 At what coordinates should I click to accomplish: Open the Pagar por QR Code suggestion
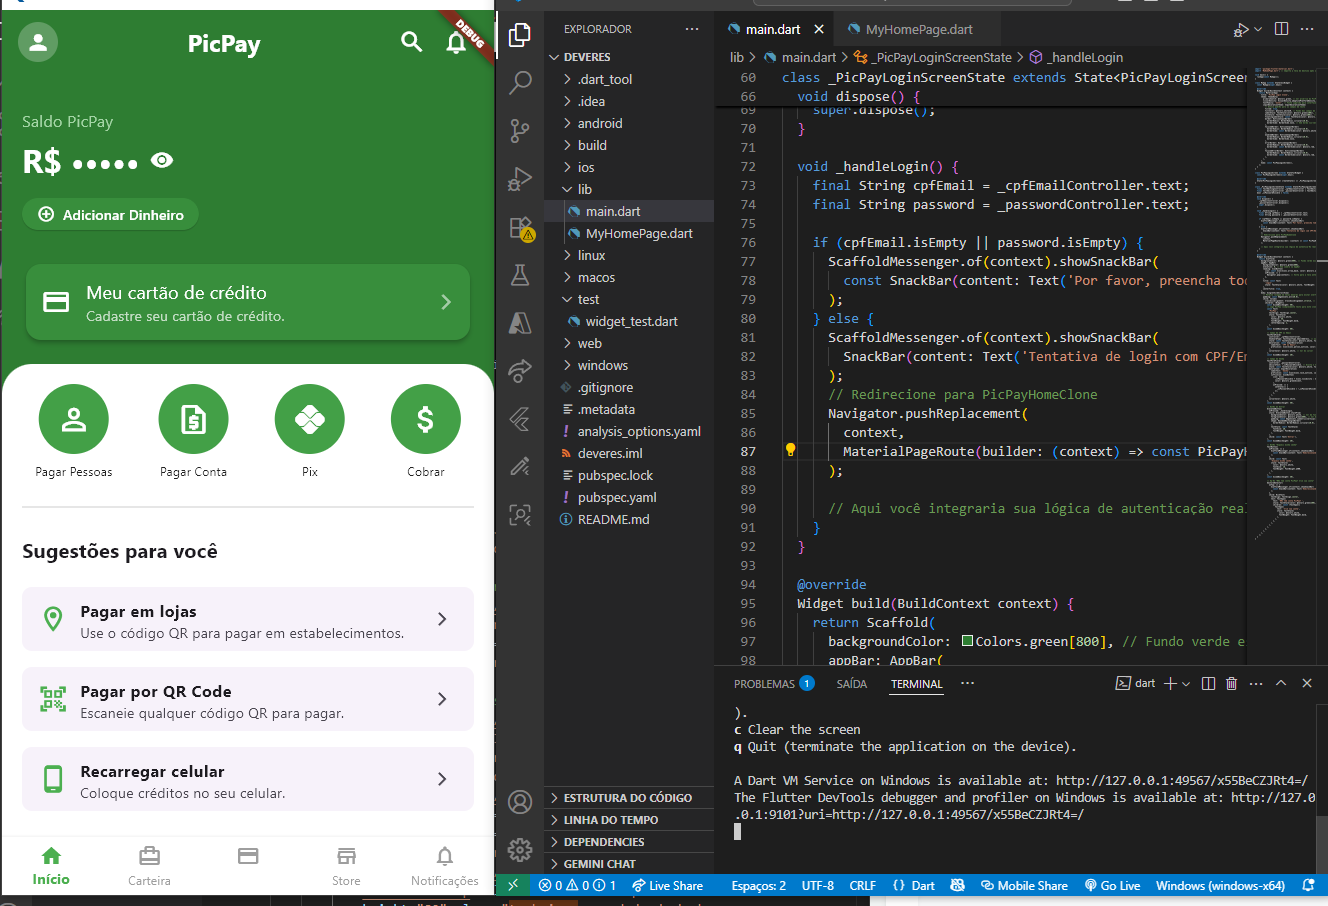248,700
